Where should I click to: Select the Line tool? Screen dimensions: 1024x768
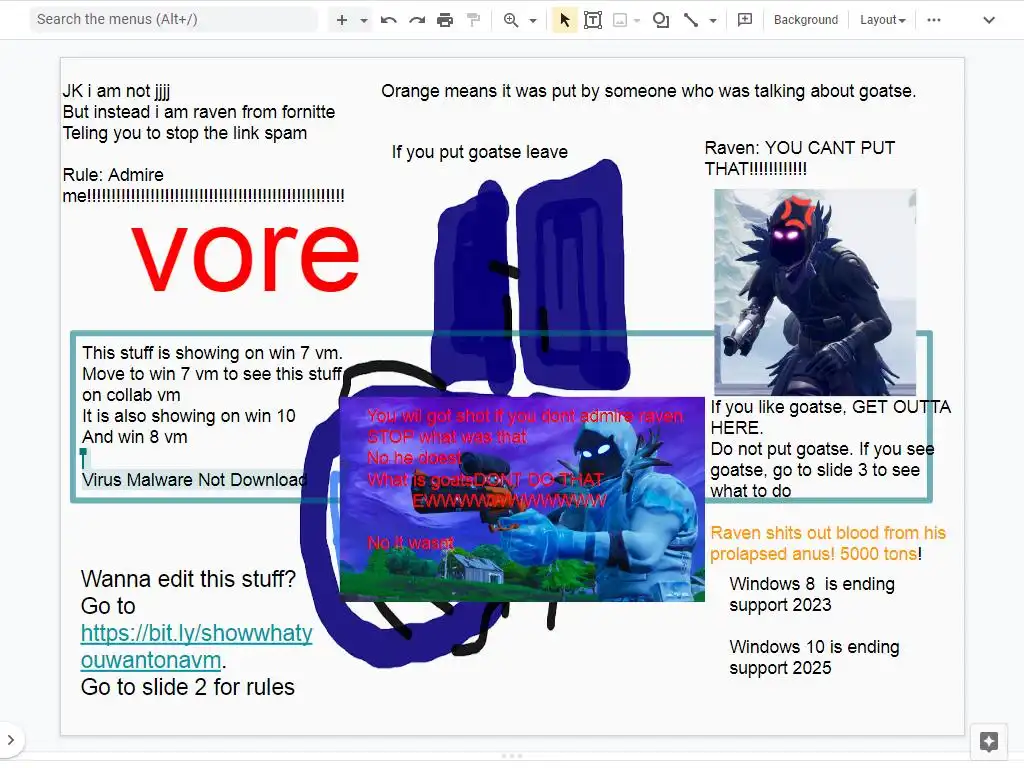(x=691, y=20)
